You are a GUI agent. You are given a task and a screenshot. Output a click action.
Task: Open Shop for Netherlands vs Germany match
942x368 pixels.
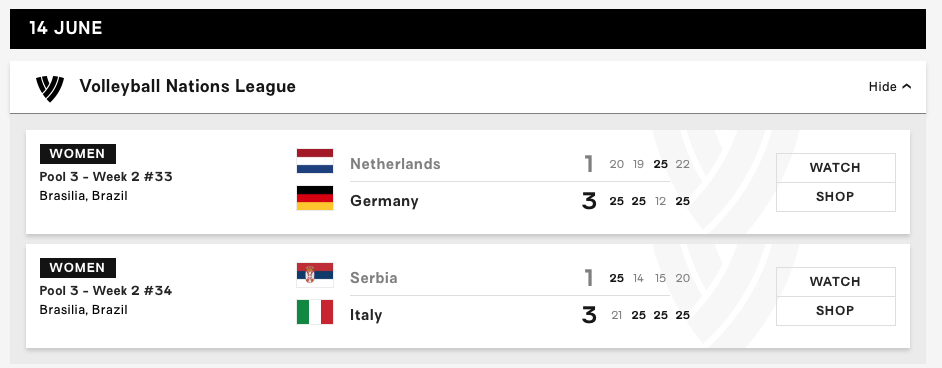[x=836, y=197]
